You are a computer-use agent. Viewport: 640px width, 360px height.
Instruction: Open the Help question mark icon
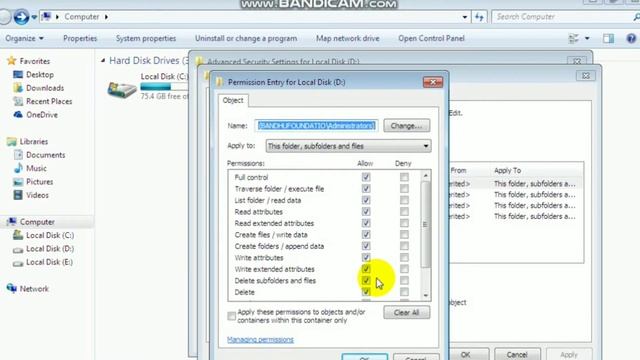coord(631,38)
